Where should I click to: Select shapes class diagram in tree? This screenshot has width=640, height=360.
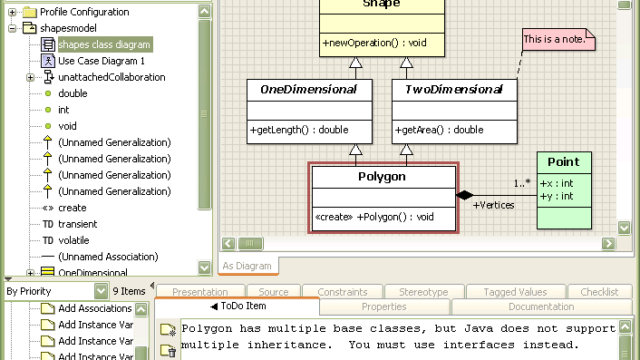[x=105, y=44]
